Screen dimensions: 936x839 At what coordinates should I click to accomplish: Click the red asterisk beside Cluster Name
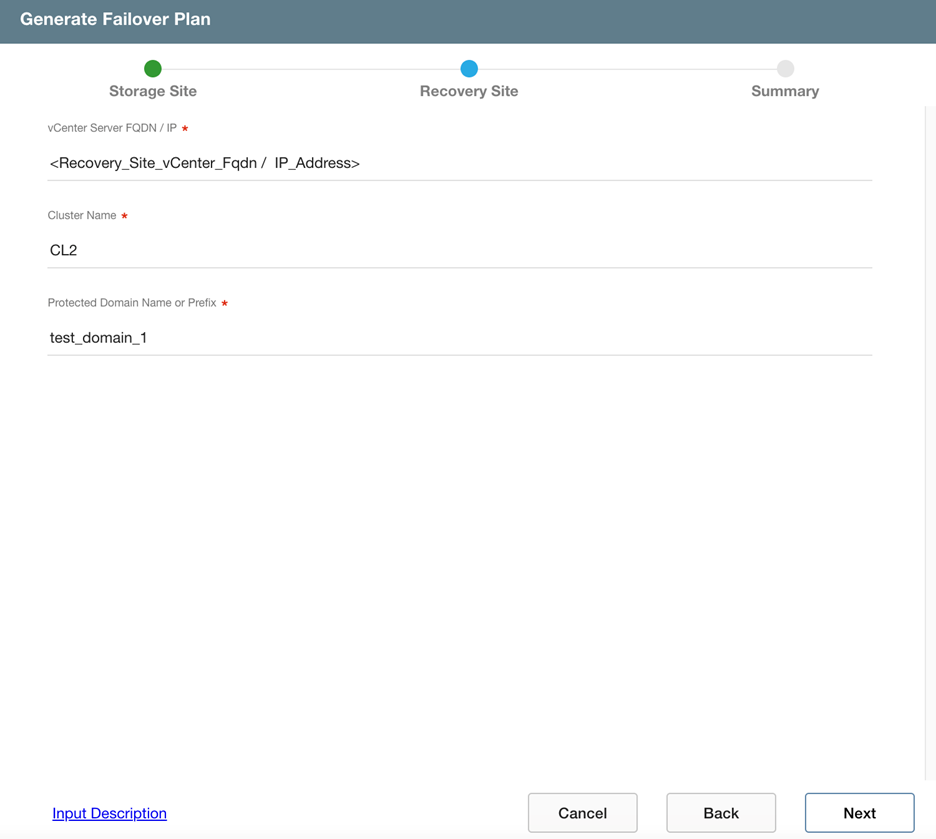click(x=125, y=216)
